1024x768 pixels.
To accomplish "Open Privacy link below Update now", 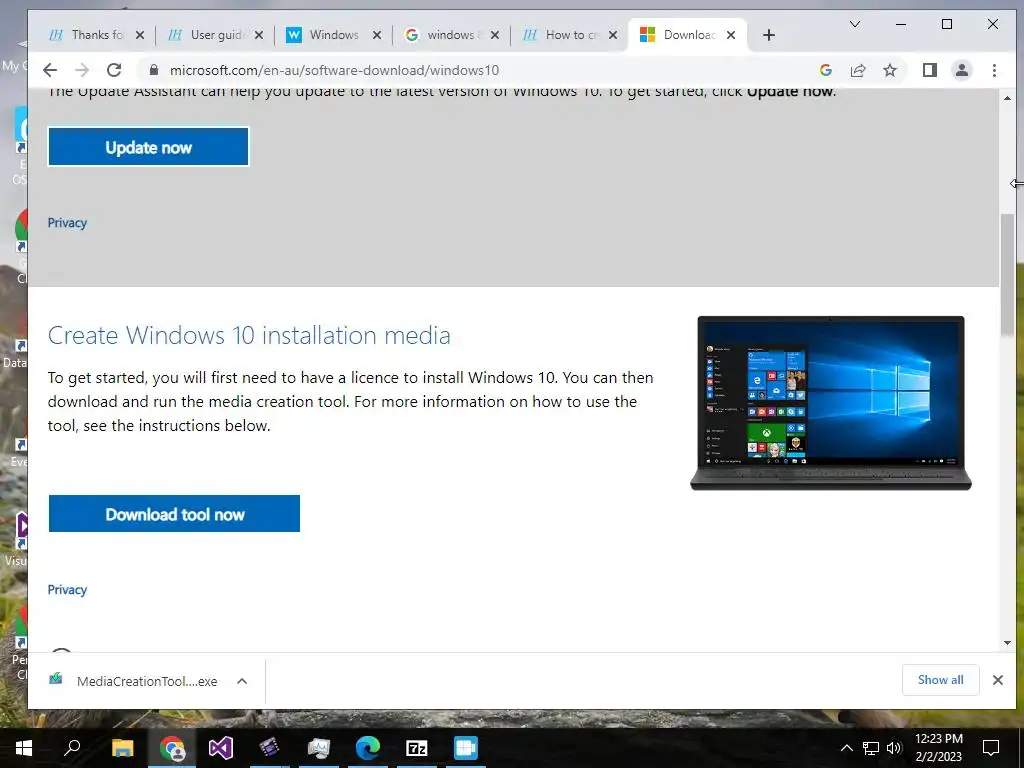I will point(67,223).
